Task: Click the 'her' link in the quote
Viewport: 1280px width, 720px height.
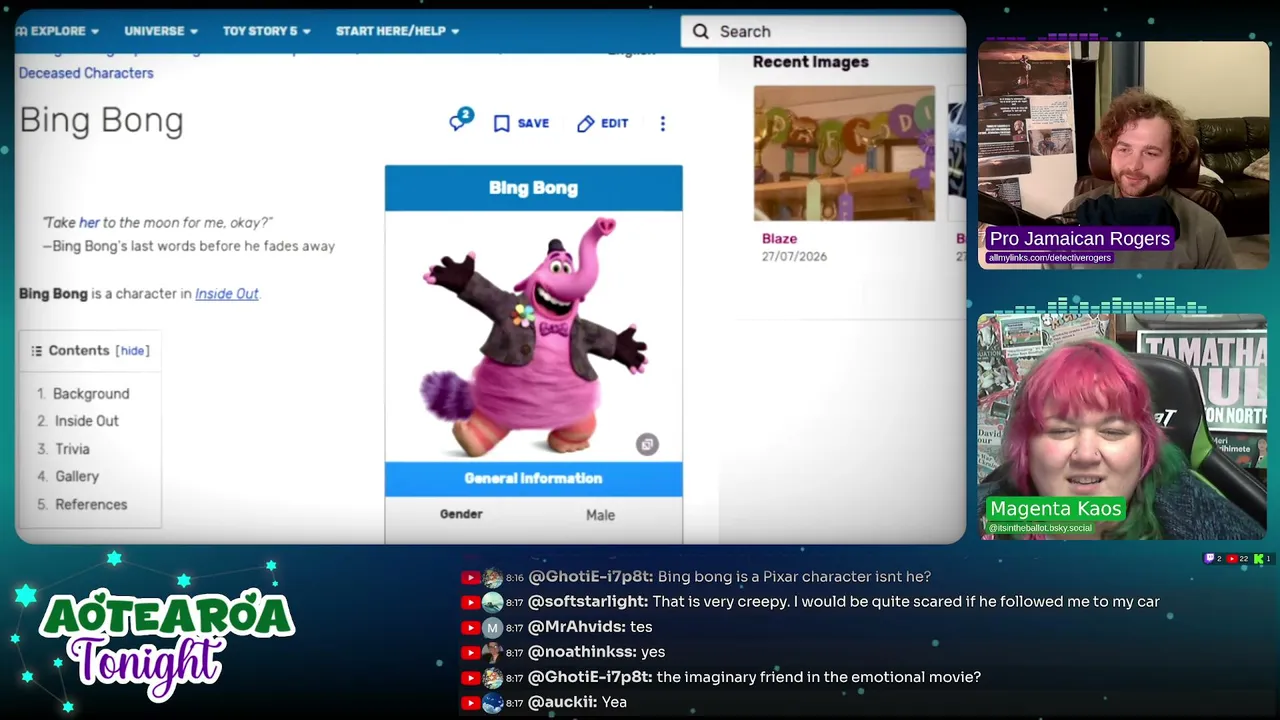Action: tap(89, 222)
